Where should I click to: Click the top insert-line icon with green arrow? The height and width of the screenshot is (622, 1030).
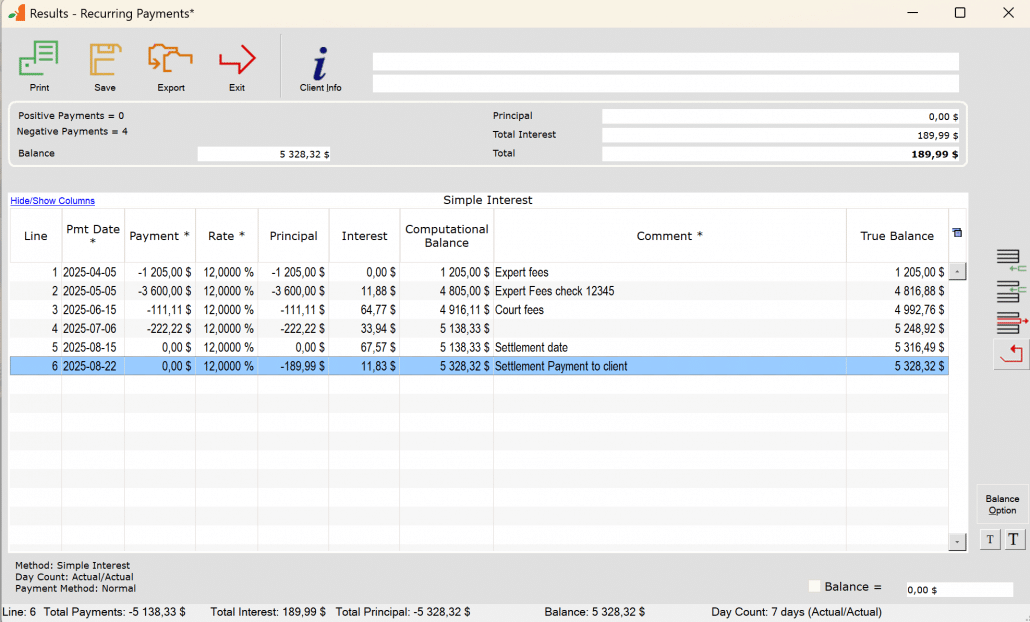(1011, 261)
